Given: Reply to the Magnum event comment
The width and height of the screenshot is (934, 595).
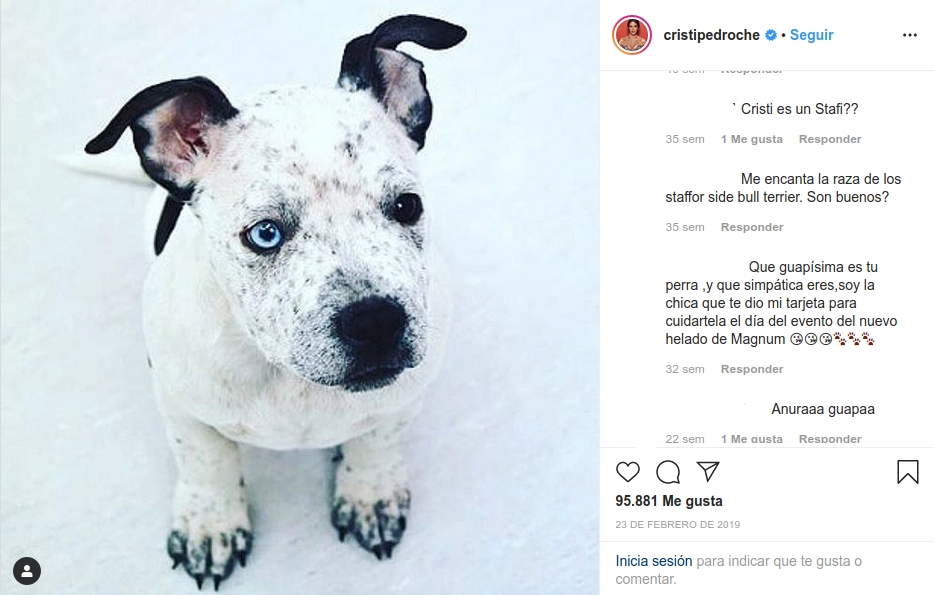Looking at the screenshot, I should click(752, 369).
